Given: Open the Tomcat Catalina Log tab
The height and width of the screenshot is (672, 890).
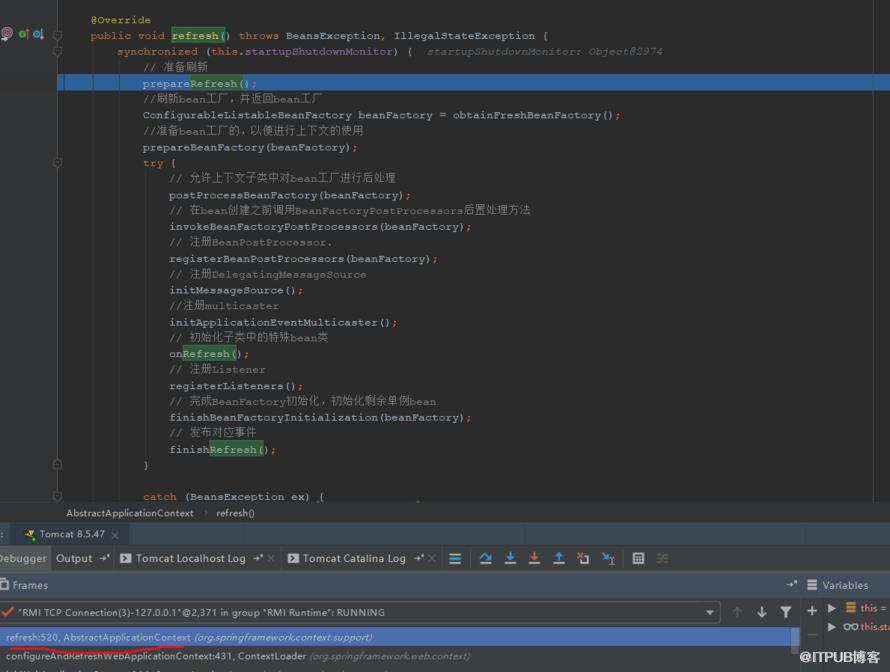Looking at the screenshot, I should 354,558.
